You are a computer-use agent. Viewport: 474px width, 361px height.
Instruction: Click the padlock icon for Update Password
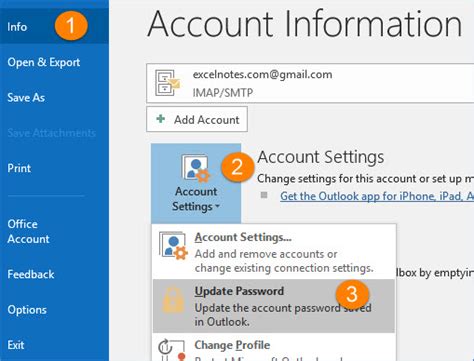[x=173, y=300]
